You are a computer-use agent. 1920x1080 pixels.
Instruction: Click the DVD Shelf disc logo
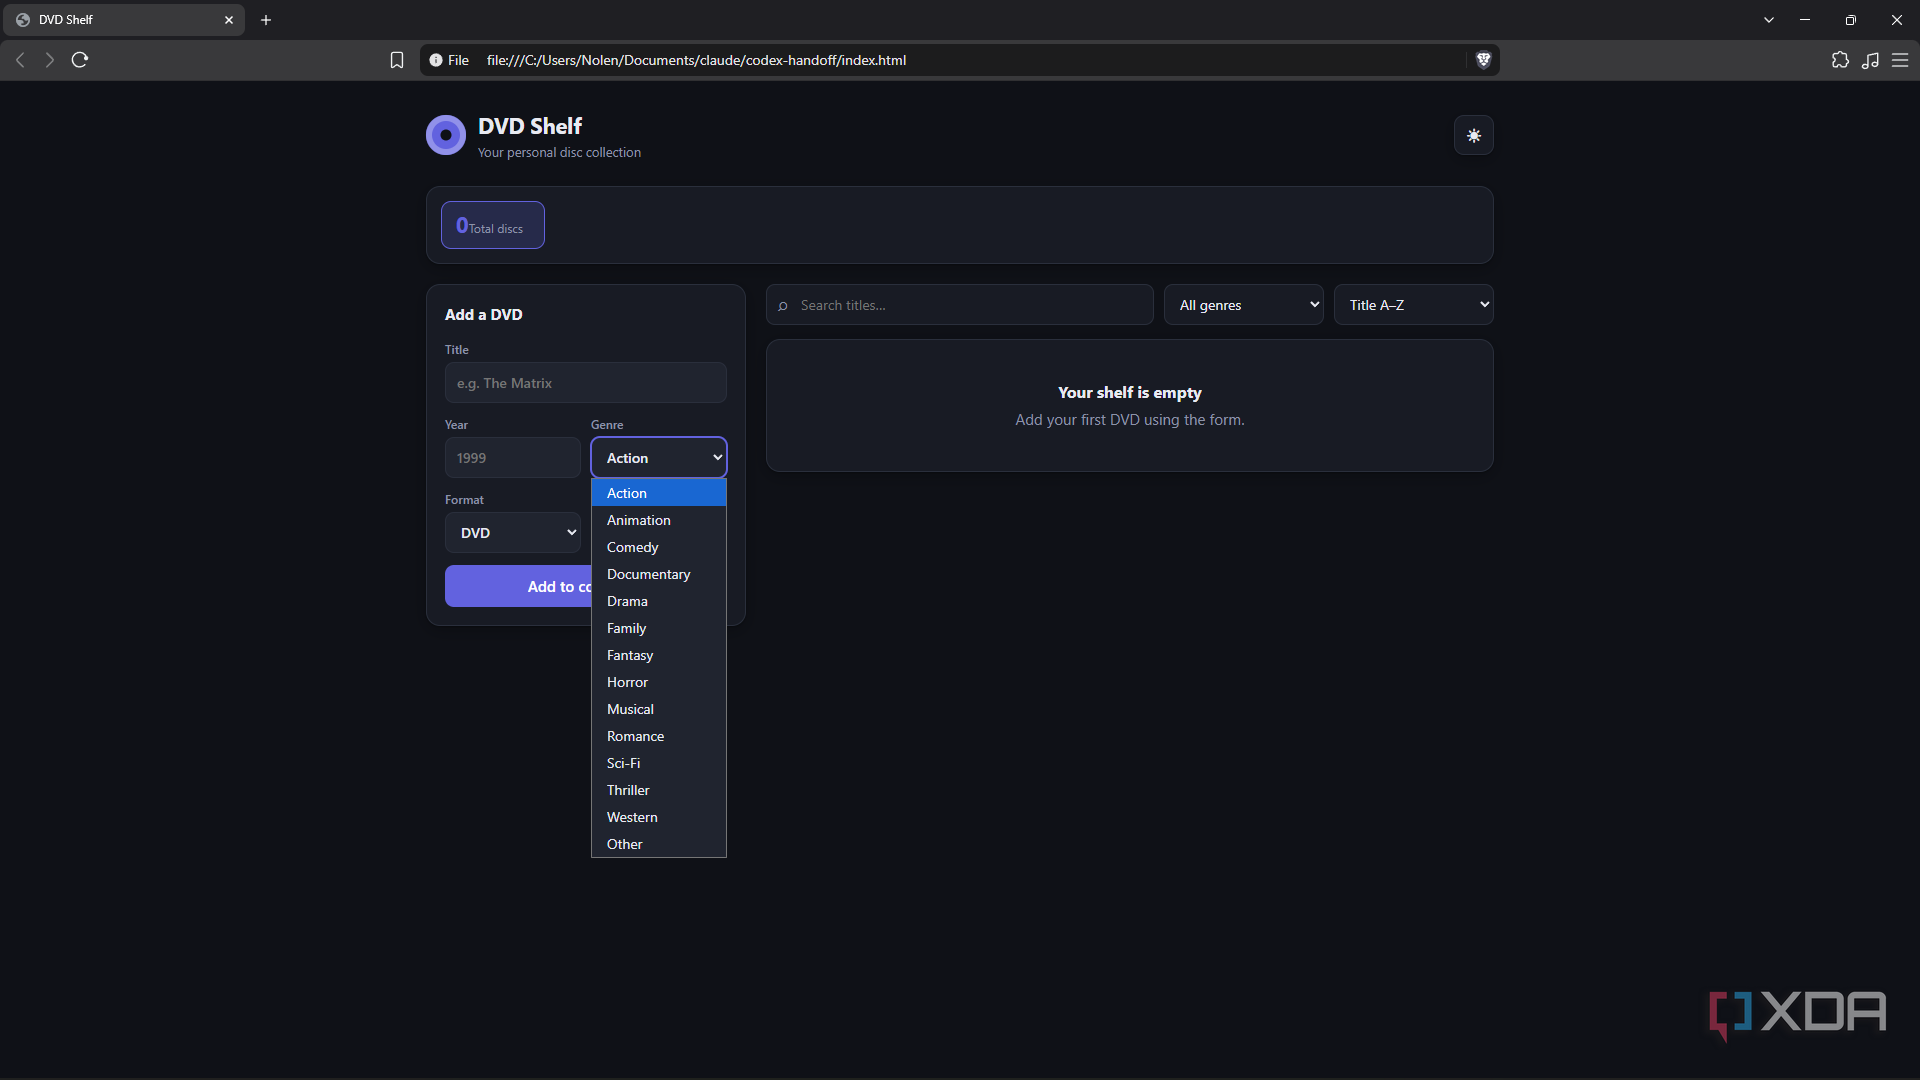446,135
